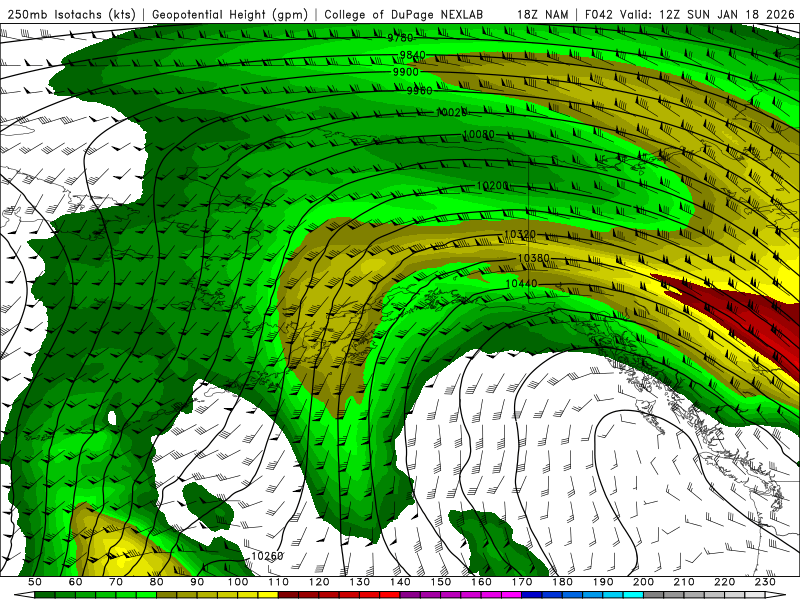Click the 90 kts color scale value

(x=197, y=582)
